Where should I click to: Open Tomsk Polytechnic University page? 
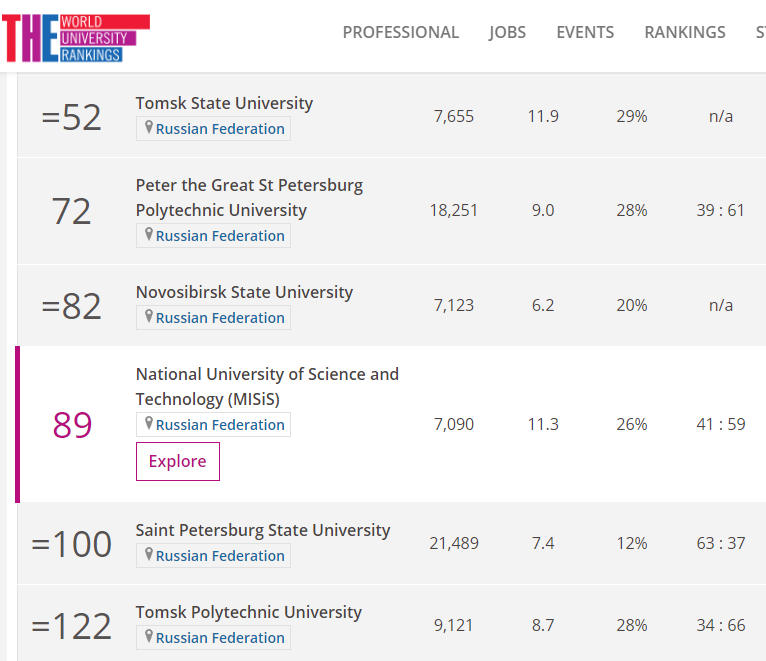[x=248, y=612]
